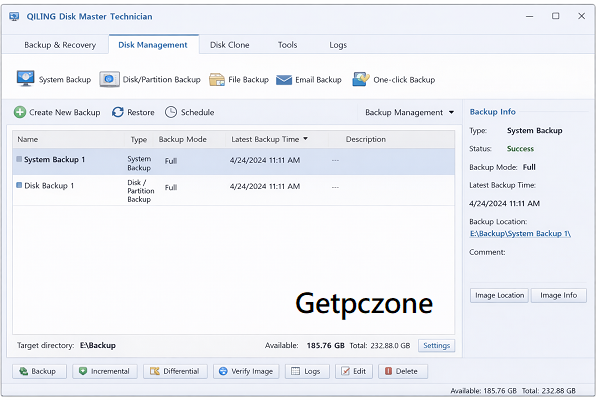Open the E:\Backup\System Backup 1\ link
This screenshot has width=600, height=400.
click(520, 233)
